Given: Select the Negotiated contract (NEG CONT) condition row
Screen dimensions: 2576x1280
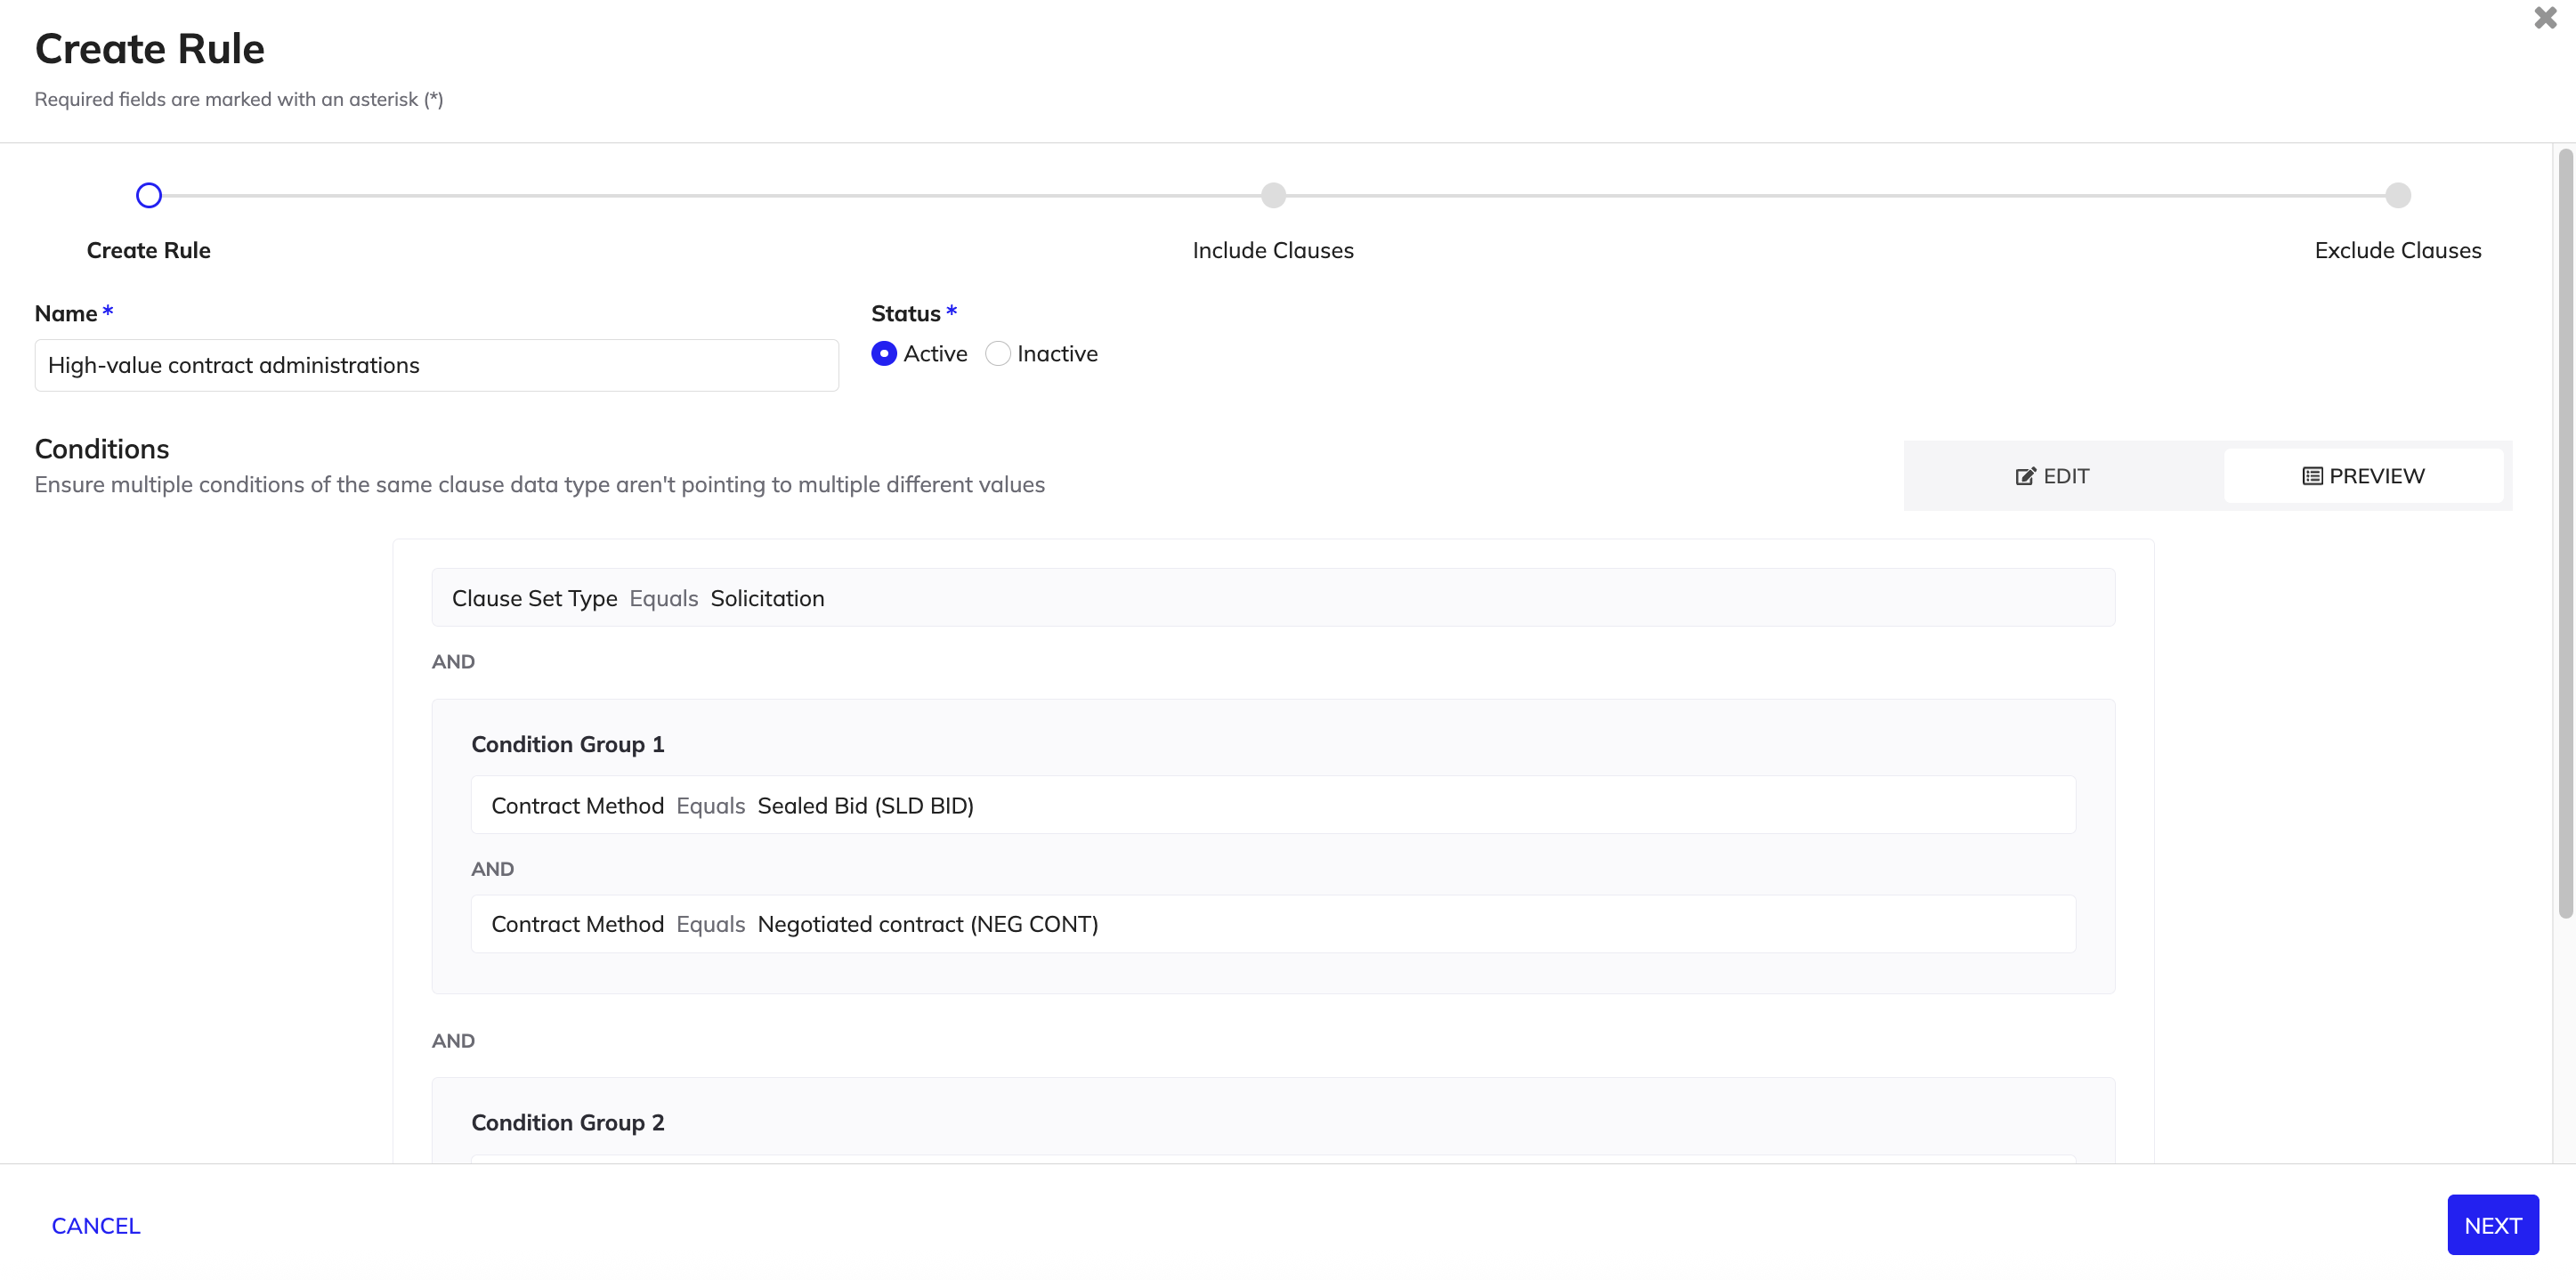Looking at the screenshot, I should [1273, 924].
